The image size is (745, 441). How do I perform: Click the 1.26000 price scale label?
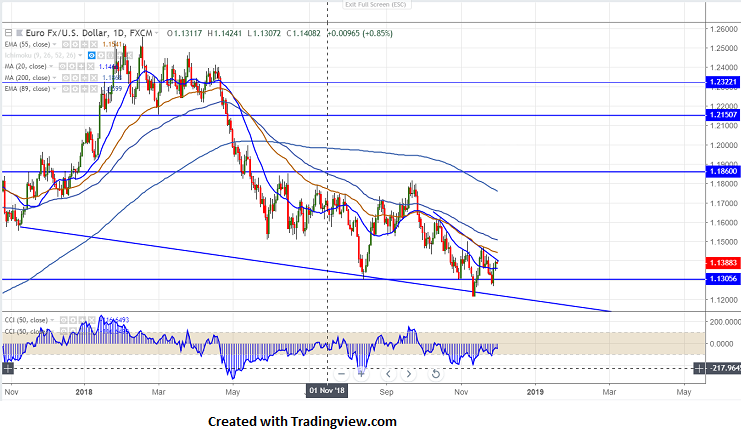click(x=724, y=29)
